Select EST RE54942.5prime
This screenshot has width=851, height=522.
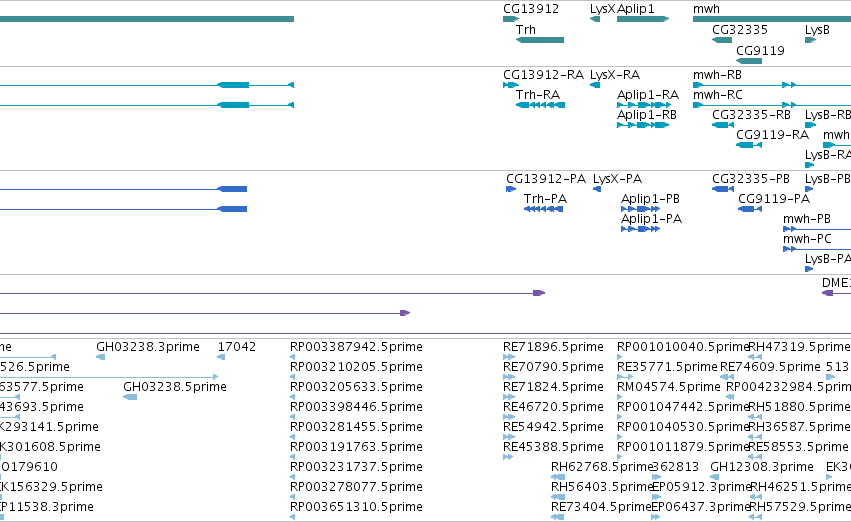point(553,427)
